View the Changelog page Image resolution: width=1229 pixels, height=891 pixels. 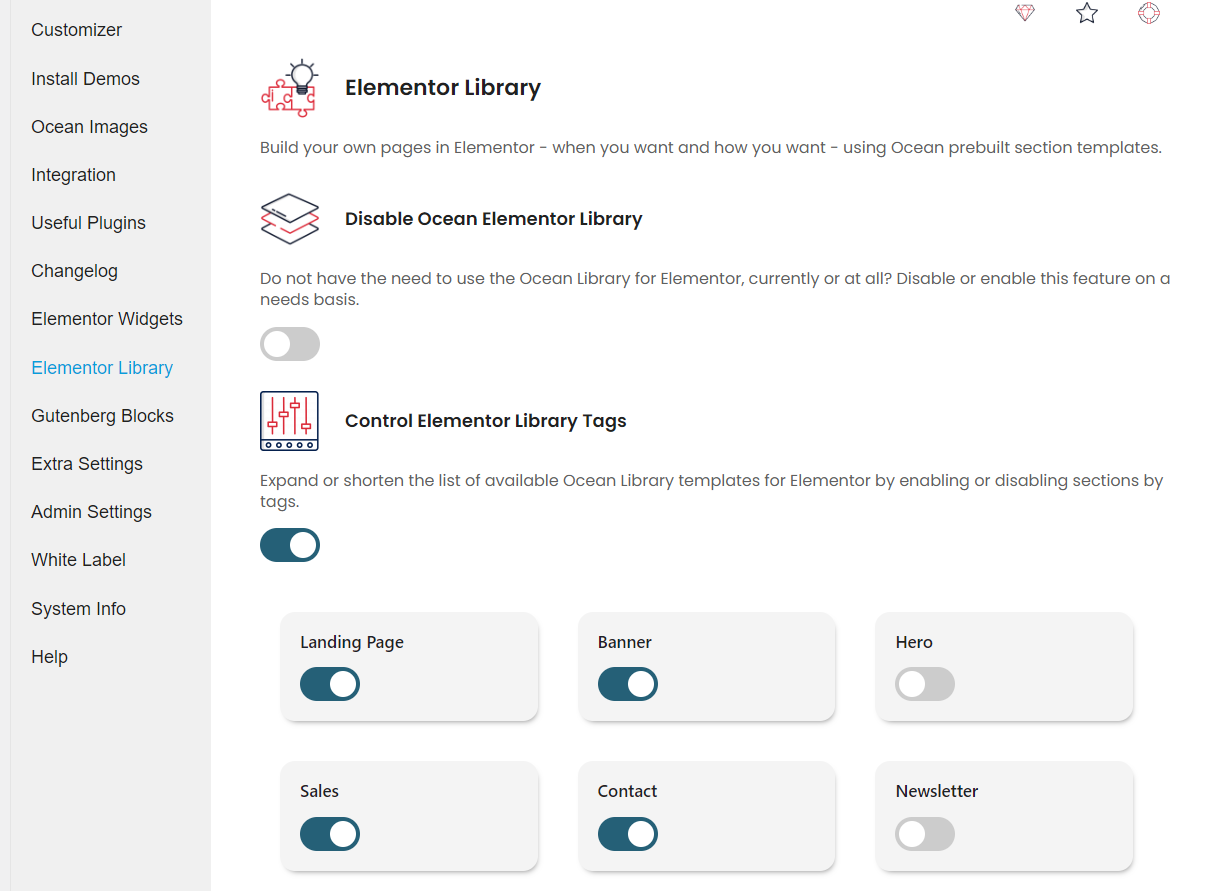pos(75,271)
